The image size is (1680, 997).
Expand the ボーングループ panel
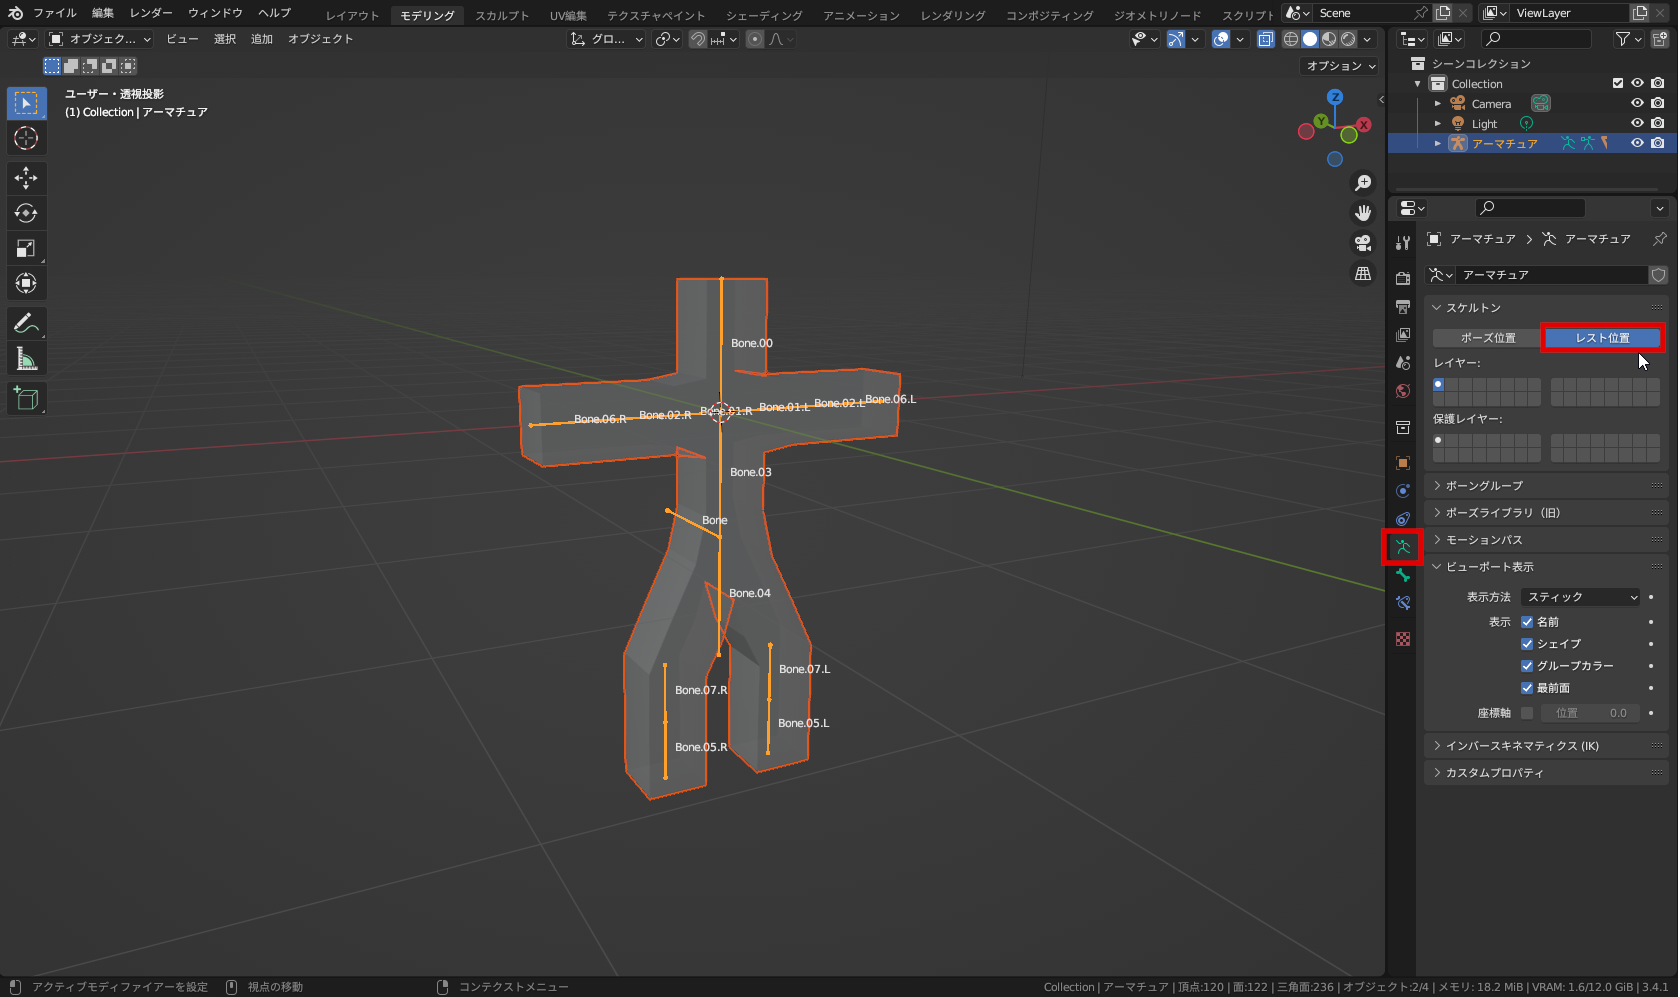pos(1484,486)
